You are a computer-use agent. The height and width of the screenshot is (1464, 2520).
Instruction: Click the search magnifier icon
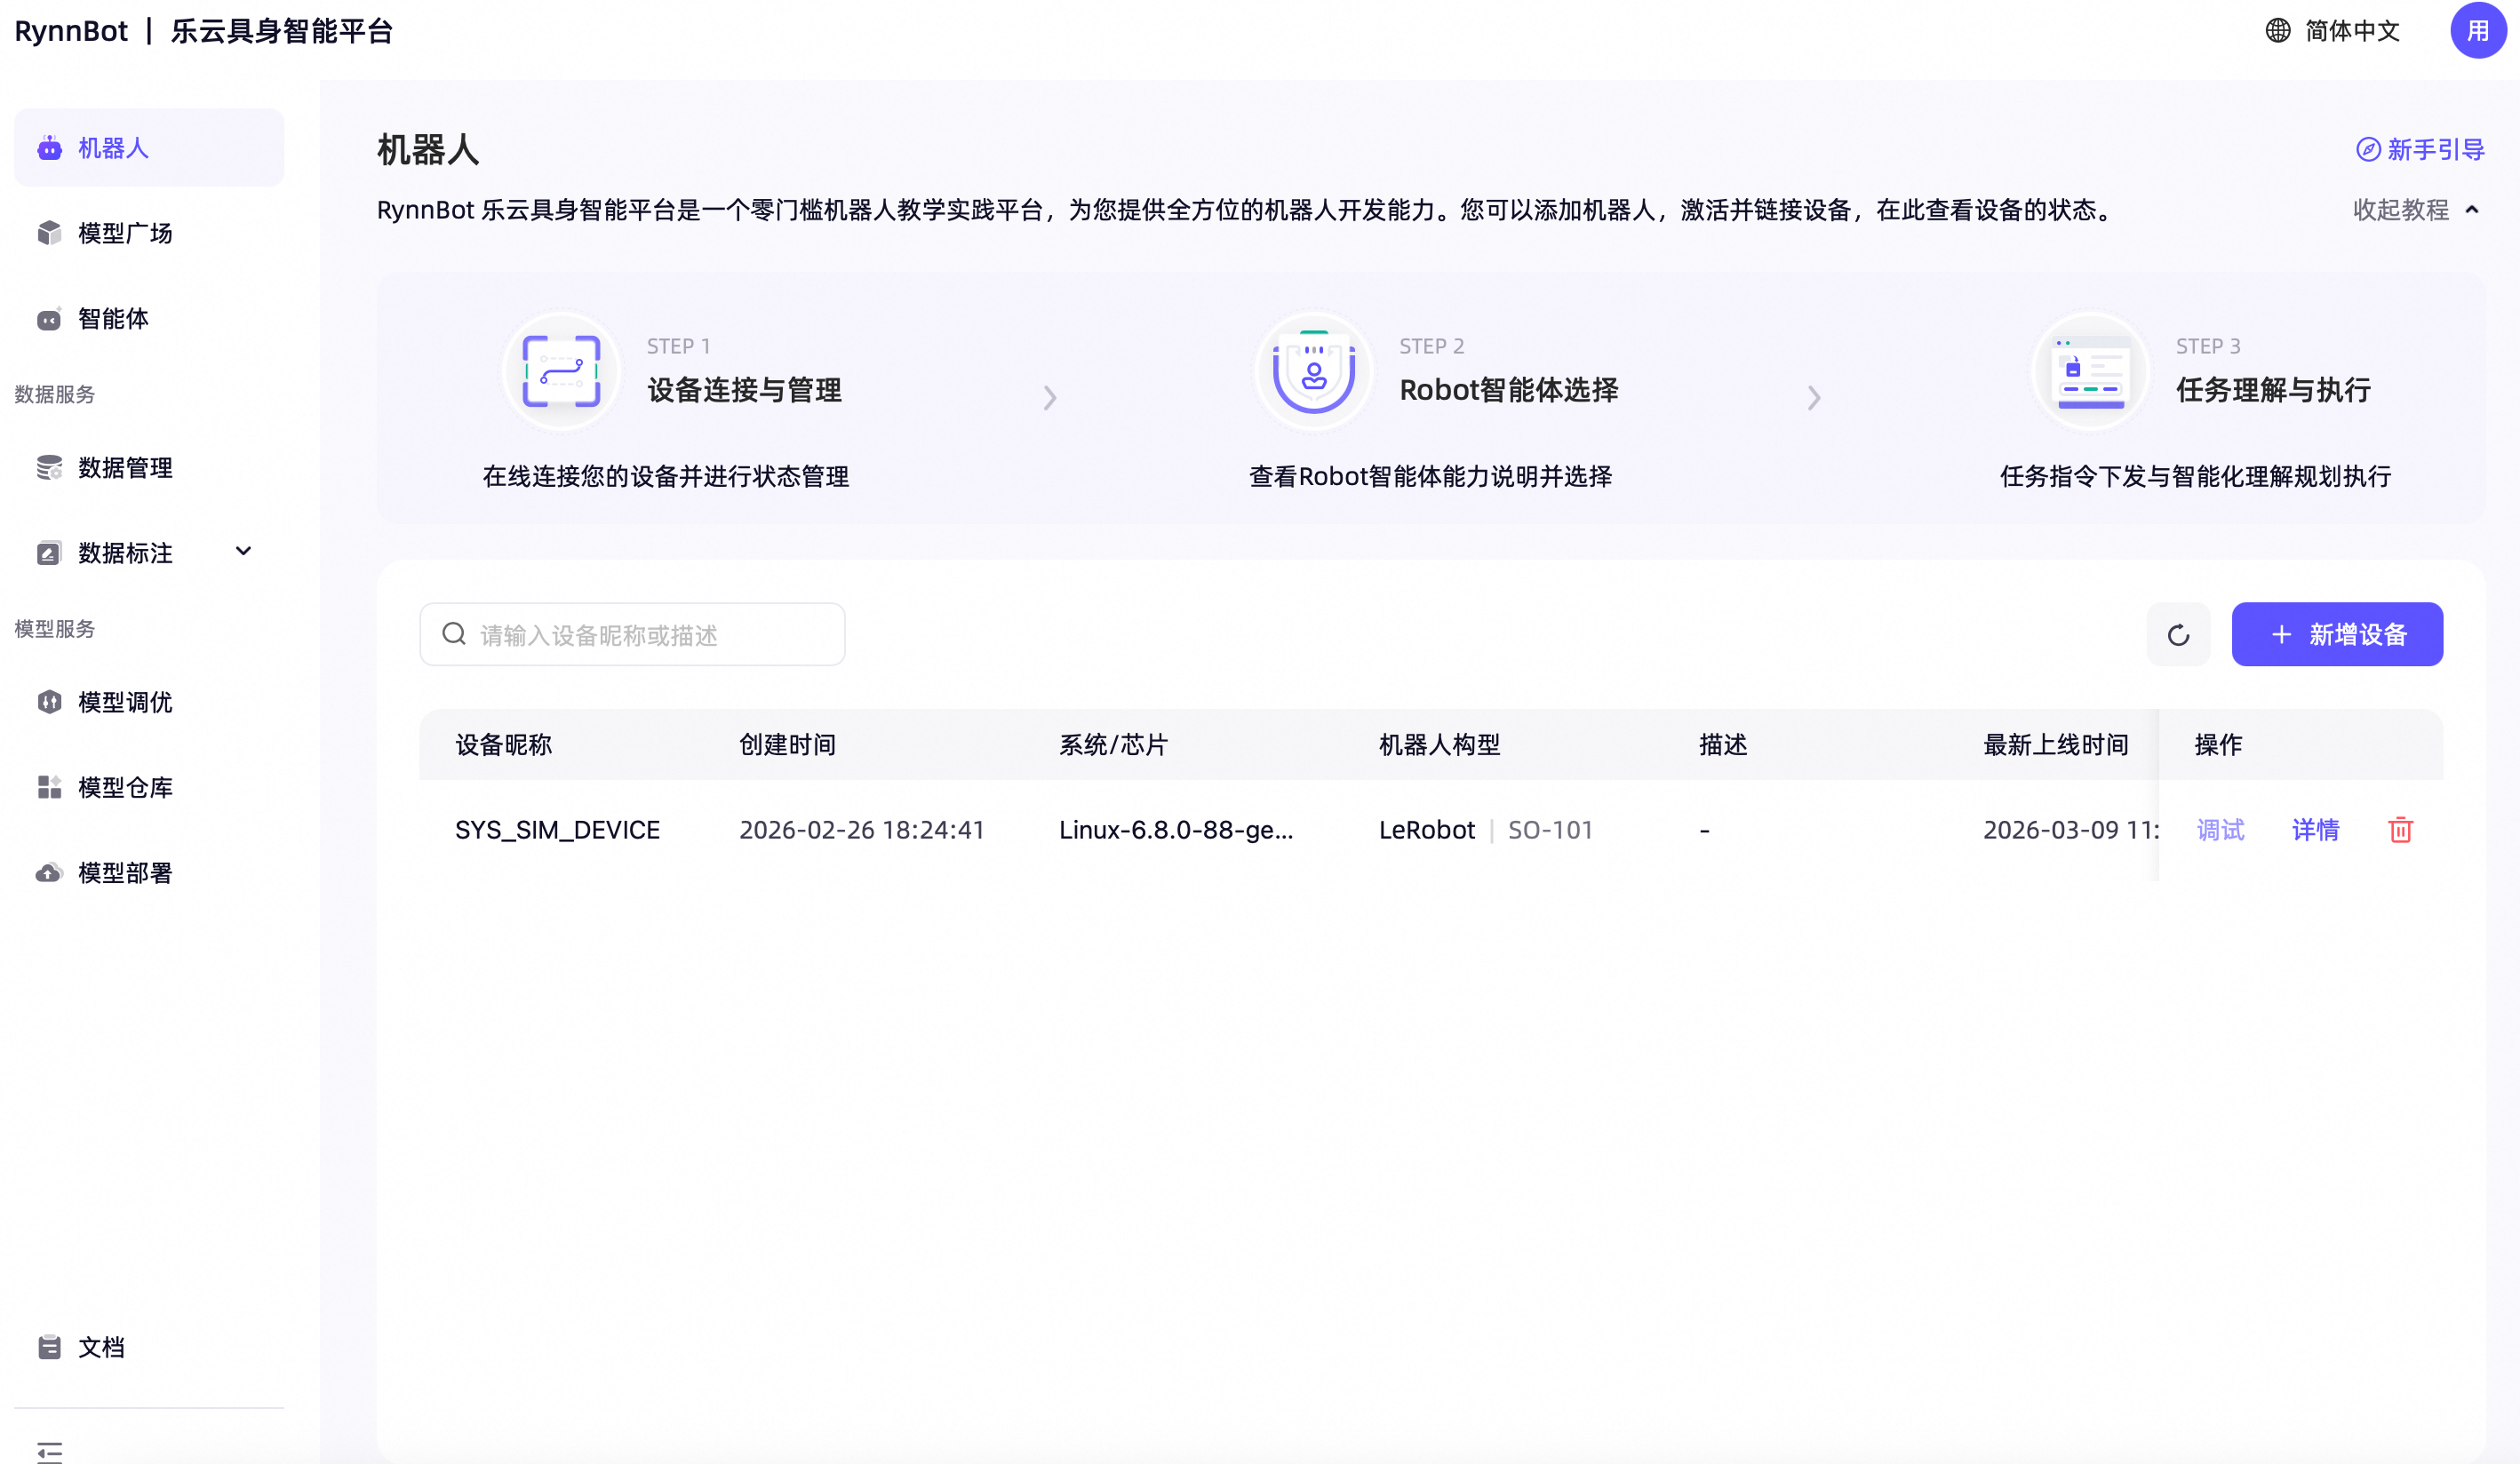pos(454,634)
